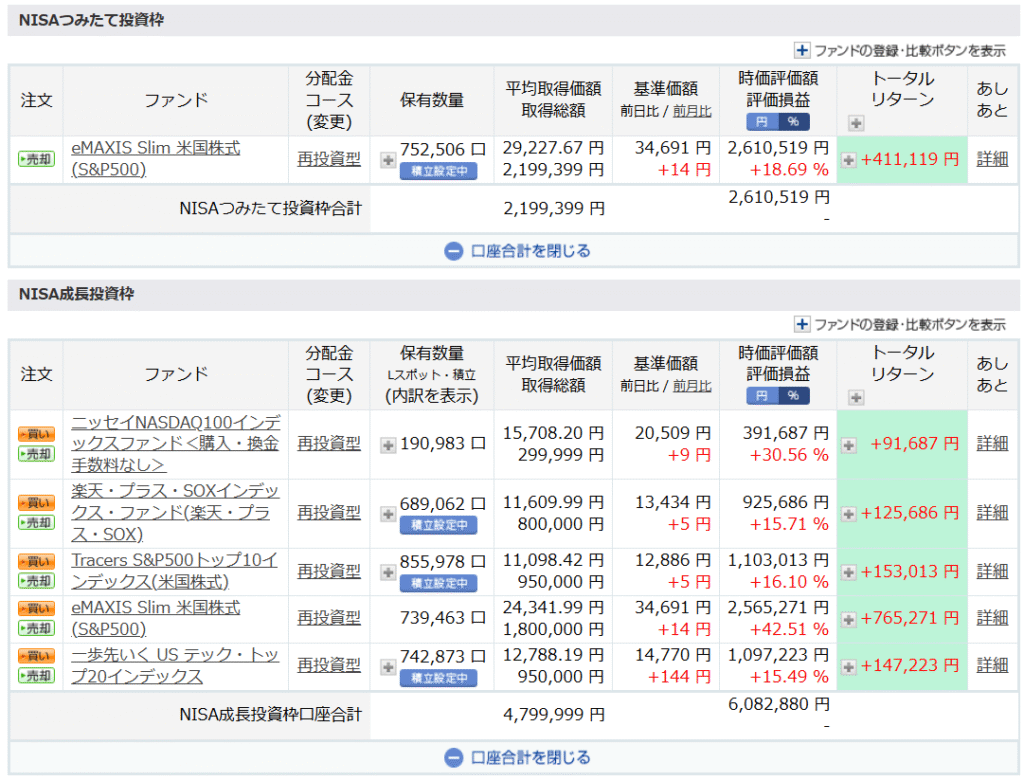Show fund register/compare buttons in Tsumitate section
The height and width of the screenshot is (781, 1024).
click(900, 50)
